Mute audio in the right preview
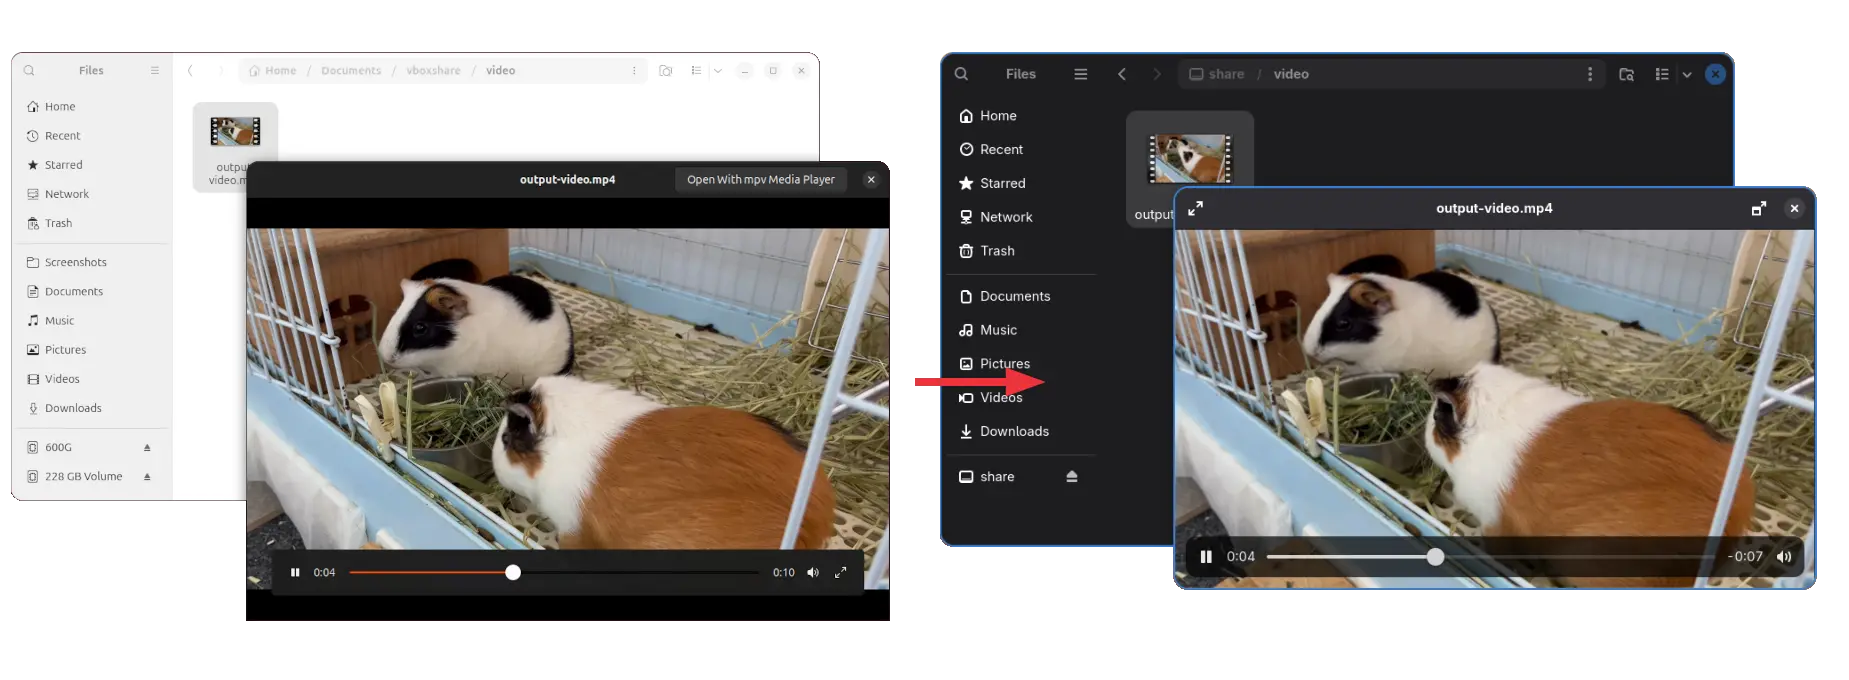Image resolution: width=1849 pixels, height=680 pixels. [x=1784, y=557]
